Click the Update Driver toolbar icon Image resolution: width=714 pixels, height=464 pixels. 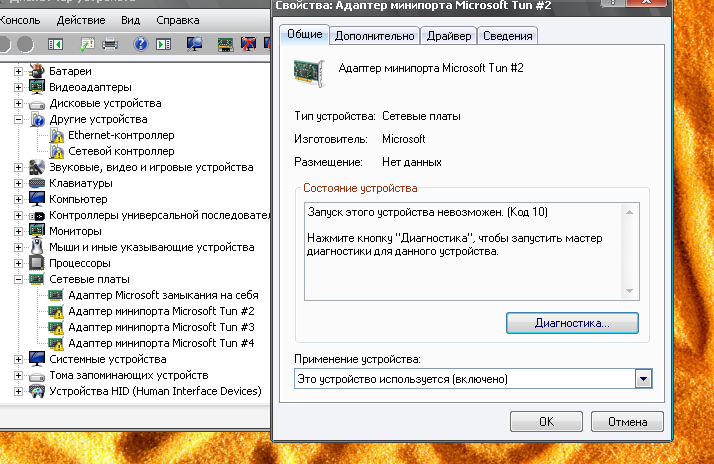tap(225, 44)
